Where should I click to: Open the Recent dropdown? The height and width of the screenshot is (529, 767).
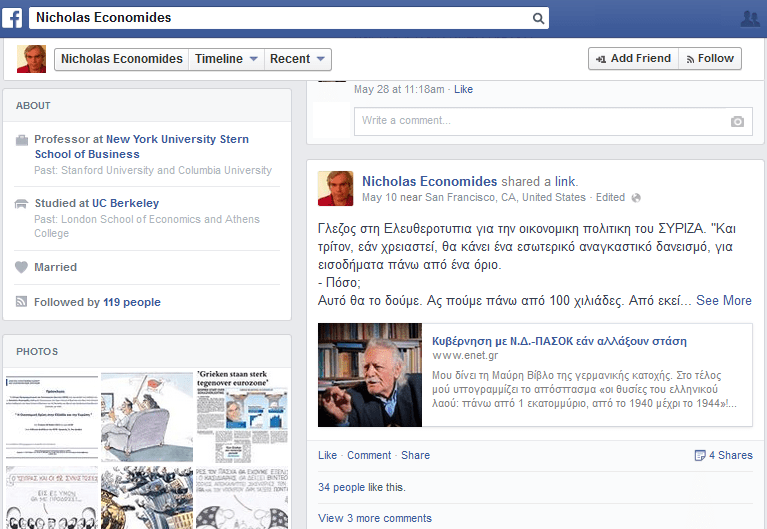coord(298,59)
